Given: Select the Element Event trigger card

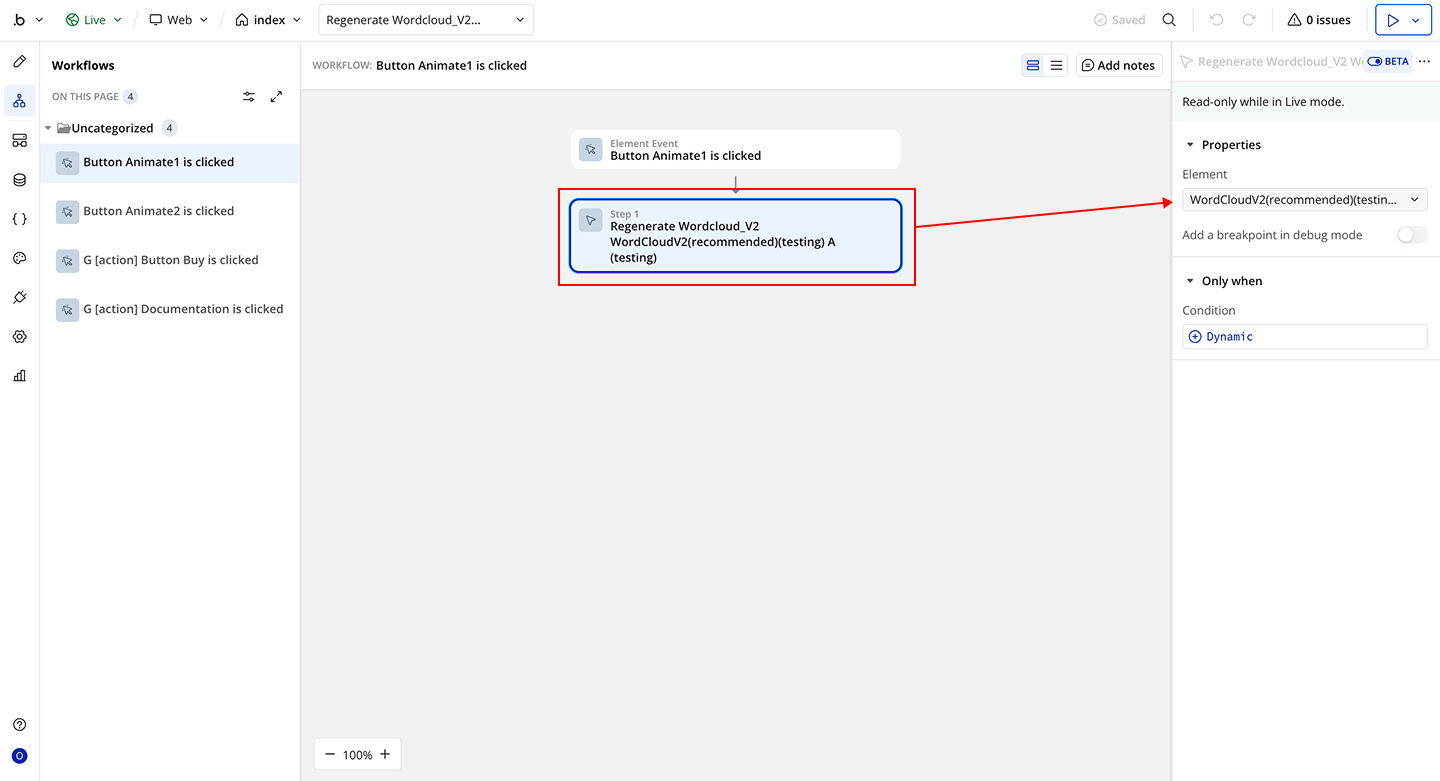Looking at the screenshot, I should [736, 150].
